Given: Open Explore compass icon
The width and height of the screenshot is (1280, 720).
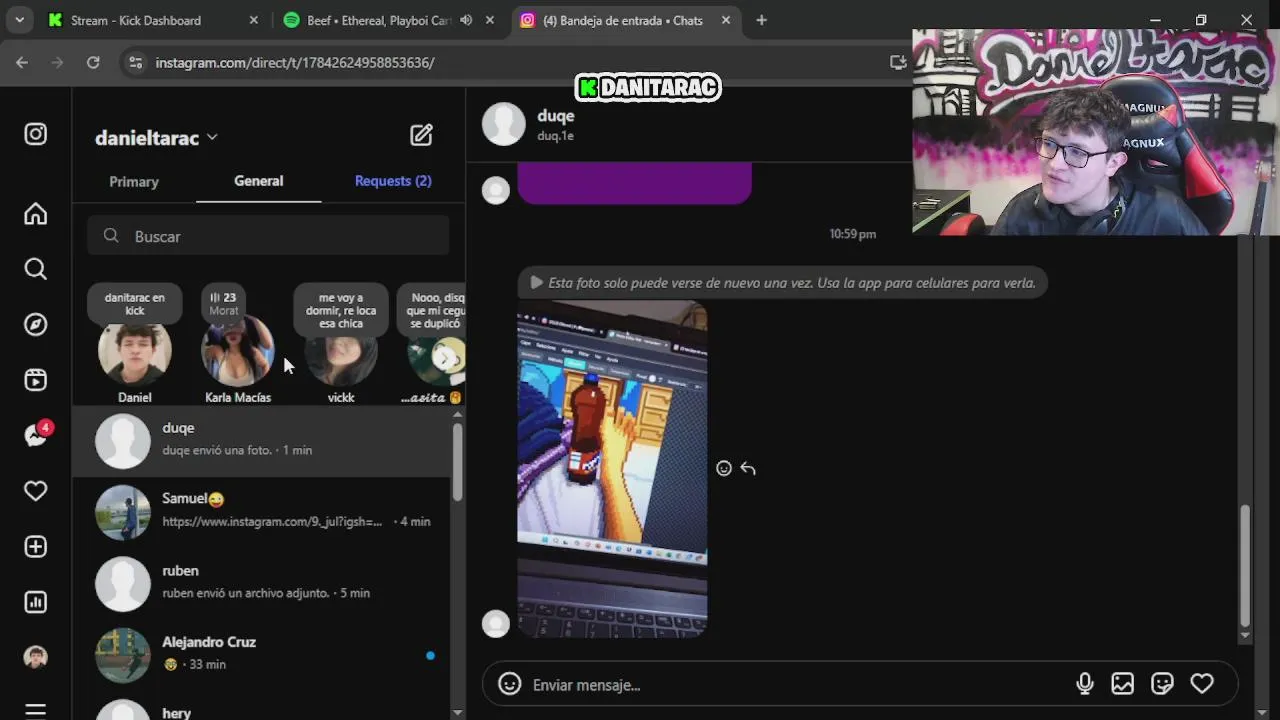Looking at the screenshot, I should (x=36, y=325).
